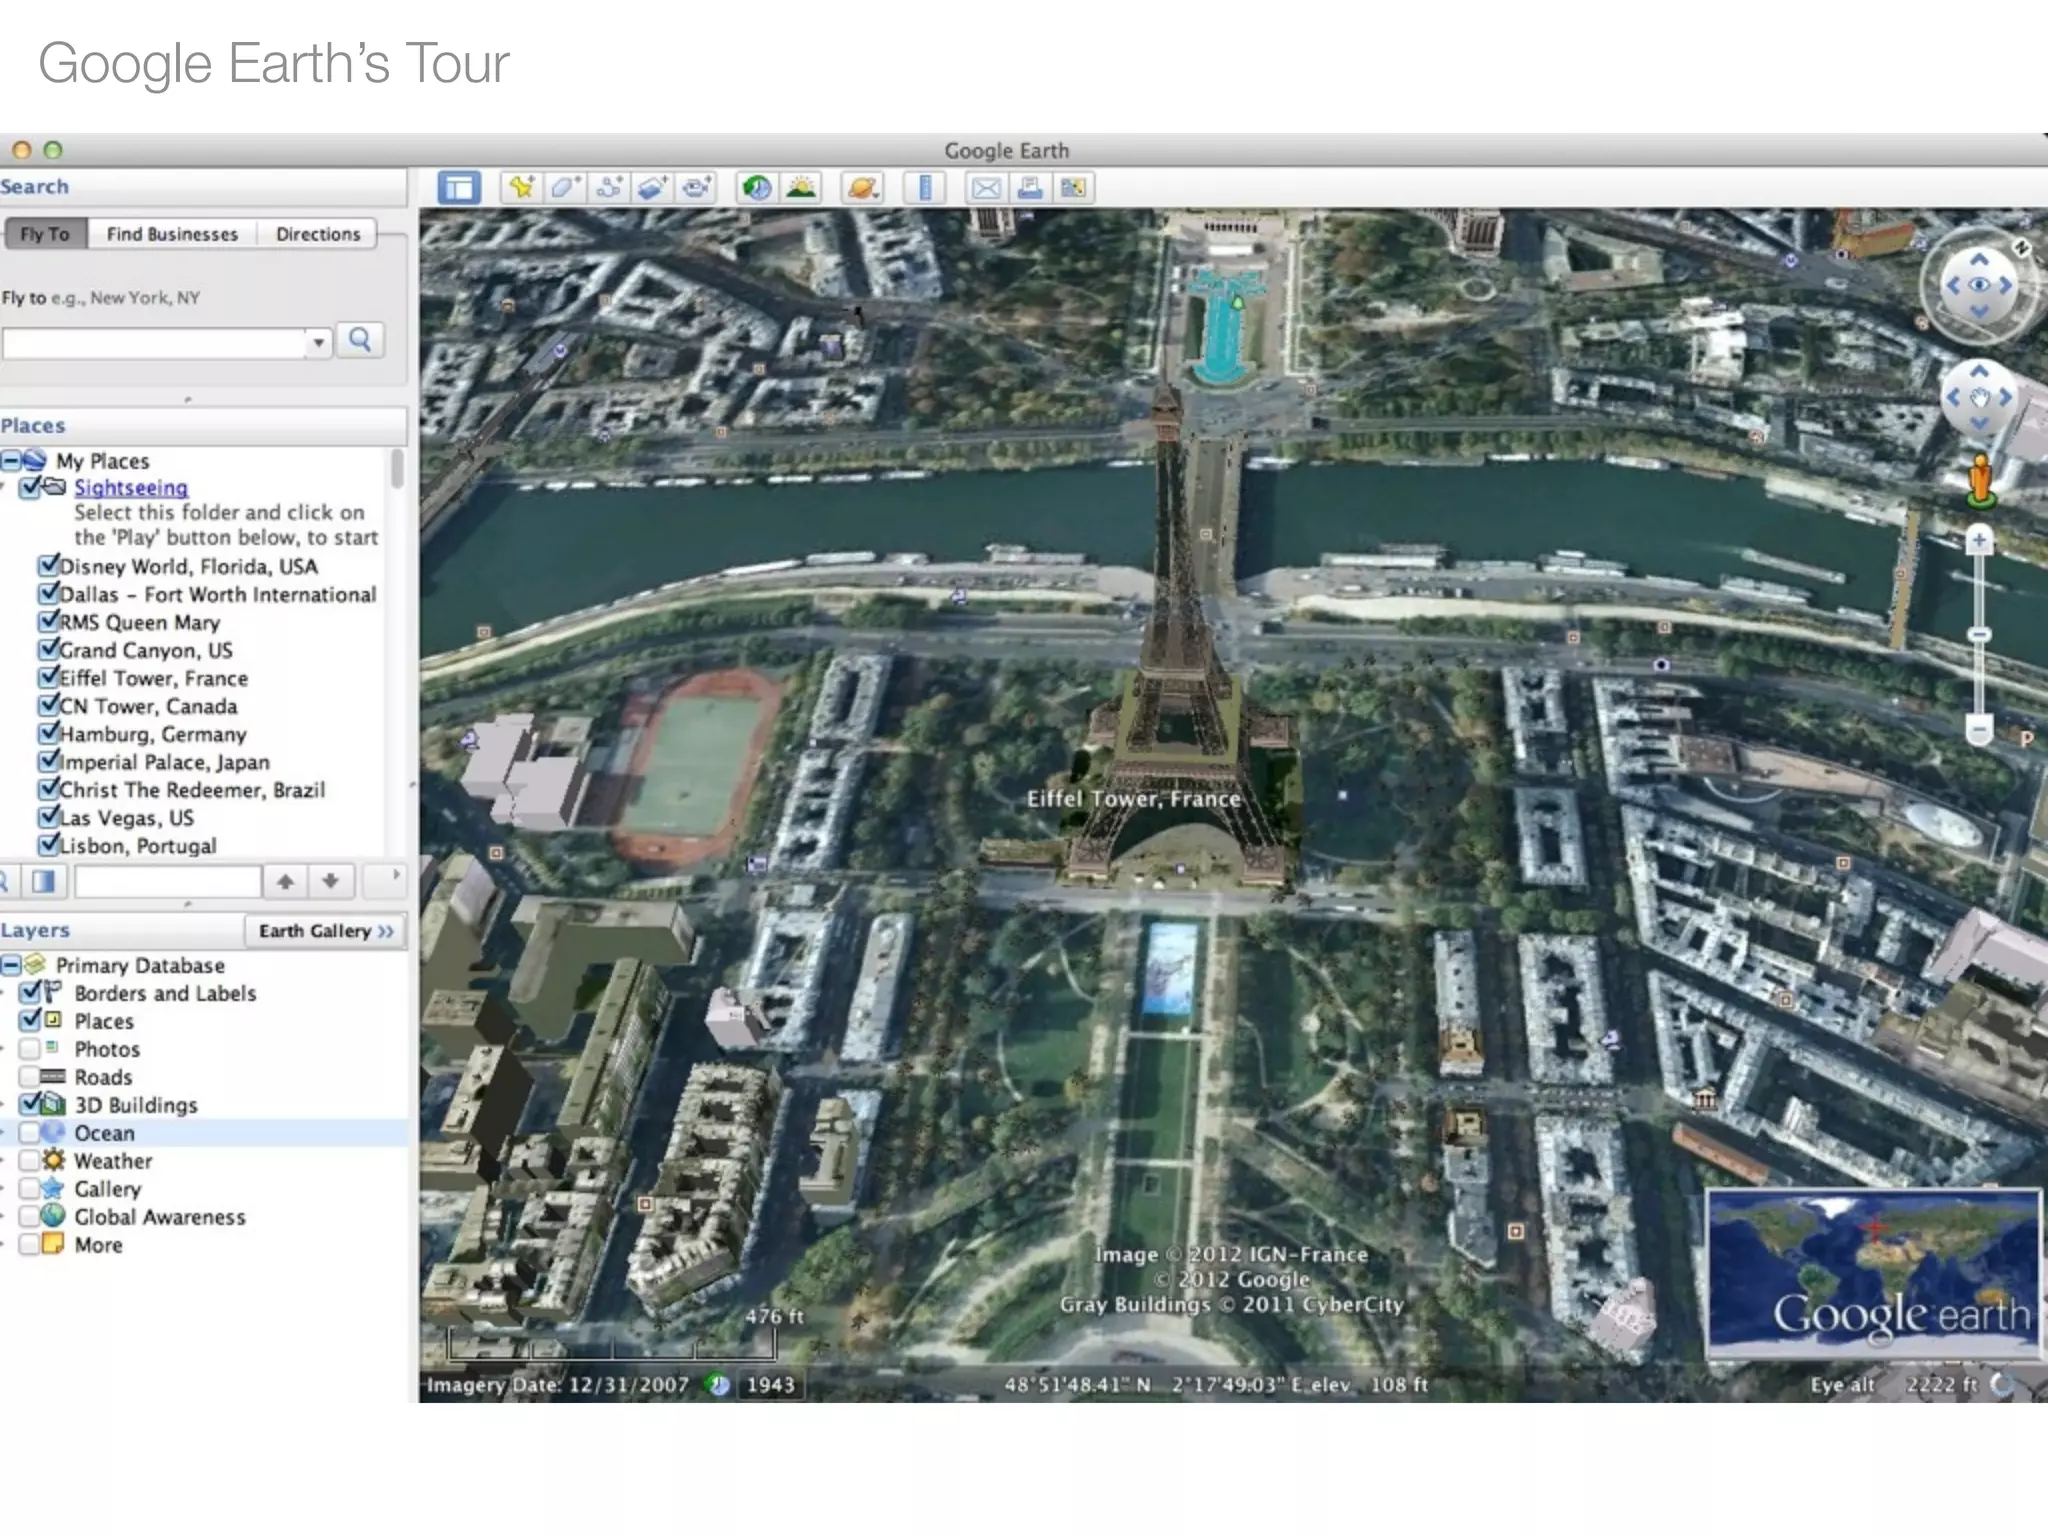The height and width of the screenshot is (1536, 2048).
Task: Click the Print icon in toolbar
Action: [x=1030, y=187]
